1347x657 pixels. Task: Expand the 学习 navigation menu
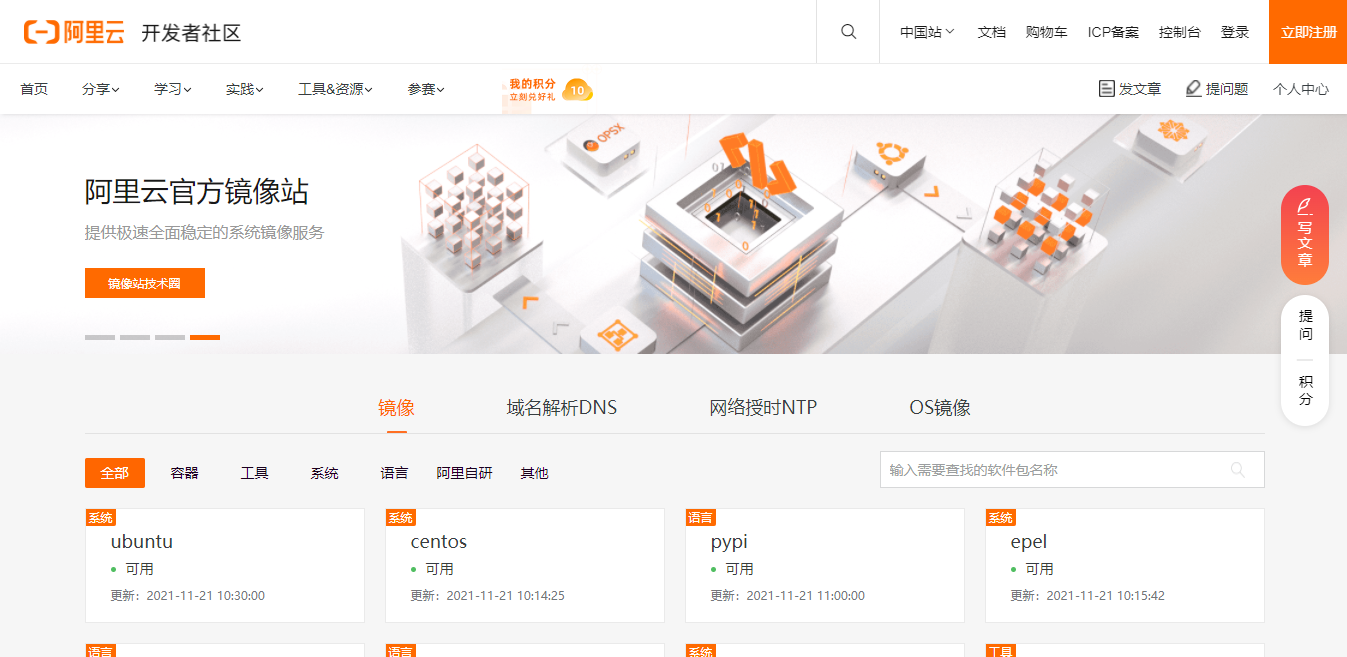pos(171,88)
